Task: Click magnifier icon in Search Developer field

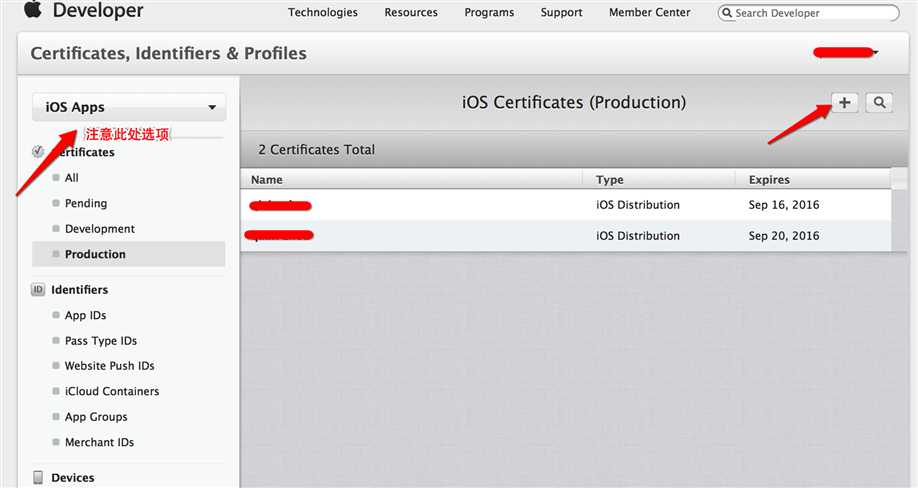Action: 727,13
